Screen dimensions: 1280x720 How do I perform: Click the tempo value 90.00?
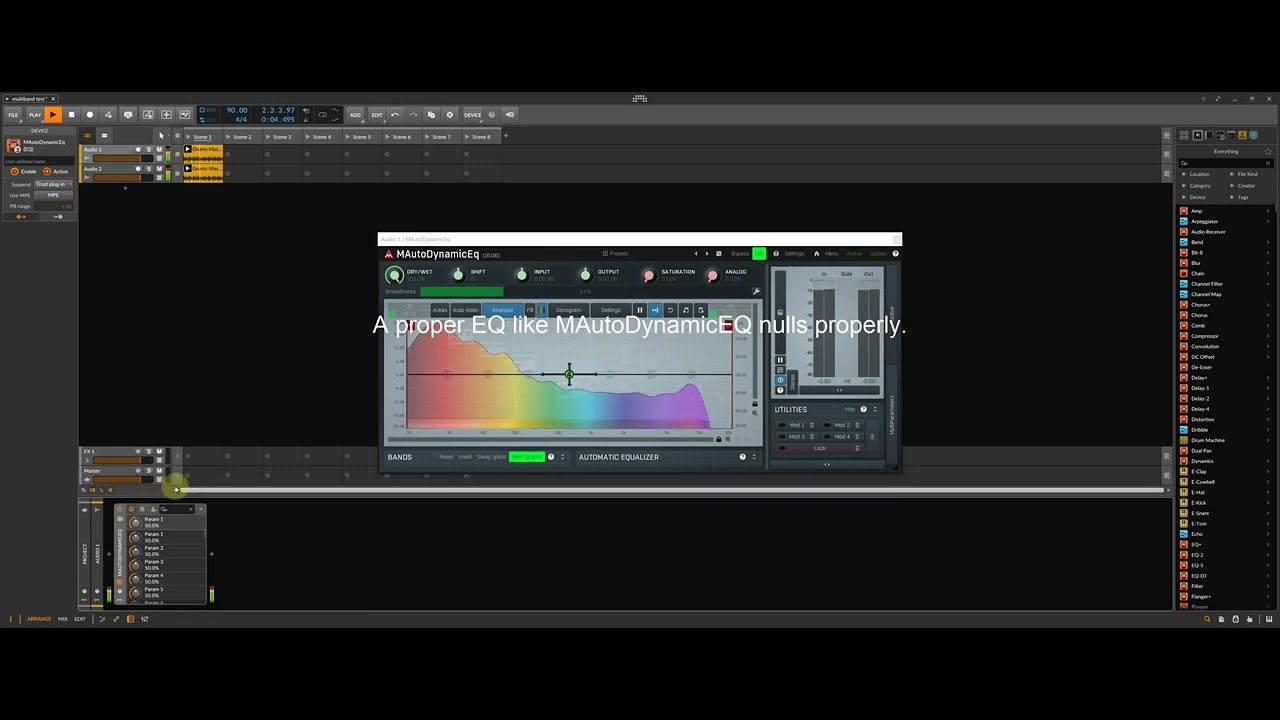(236, 110)
